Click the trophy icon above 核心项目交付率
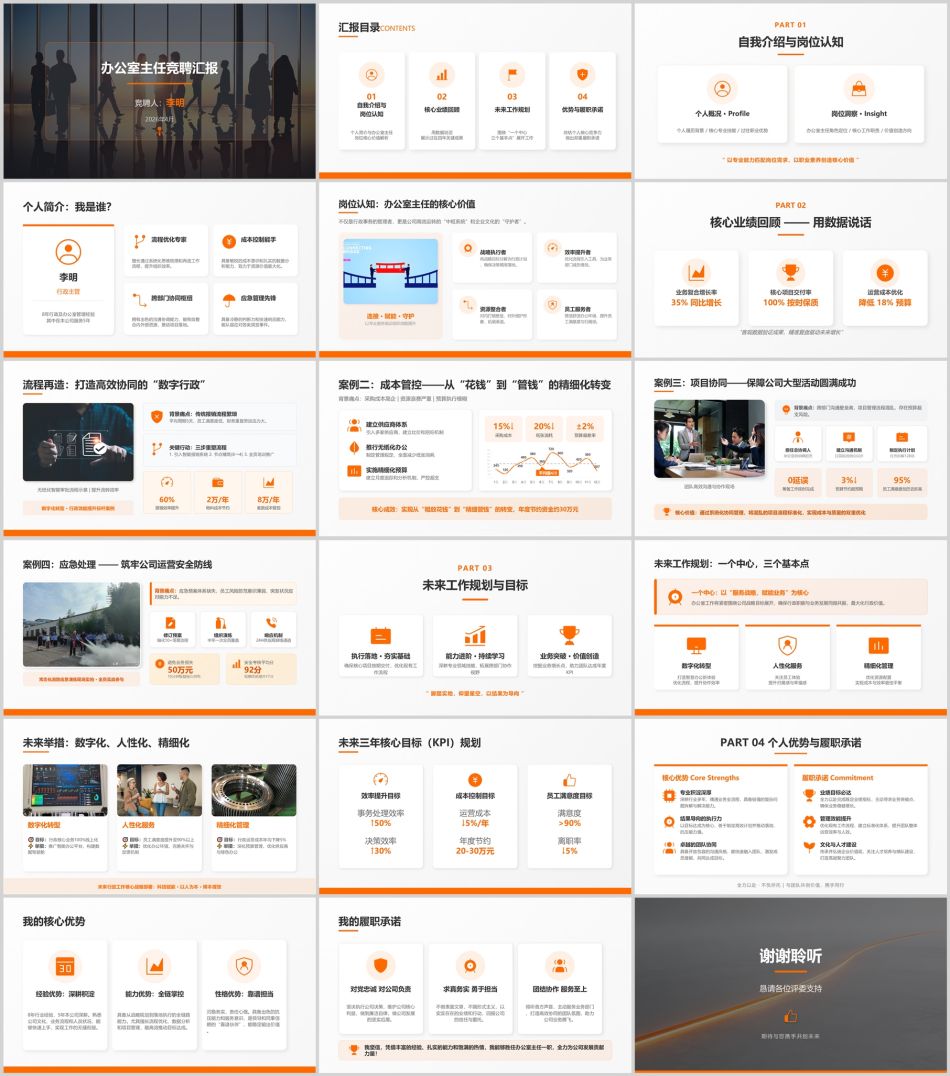The height and width of the screenshot is (1076, 950). [x=790, y=272]
